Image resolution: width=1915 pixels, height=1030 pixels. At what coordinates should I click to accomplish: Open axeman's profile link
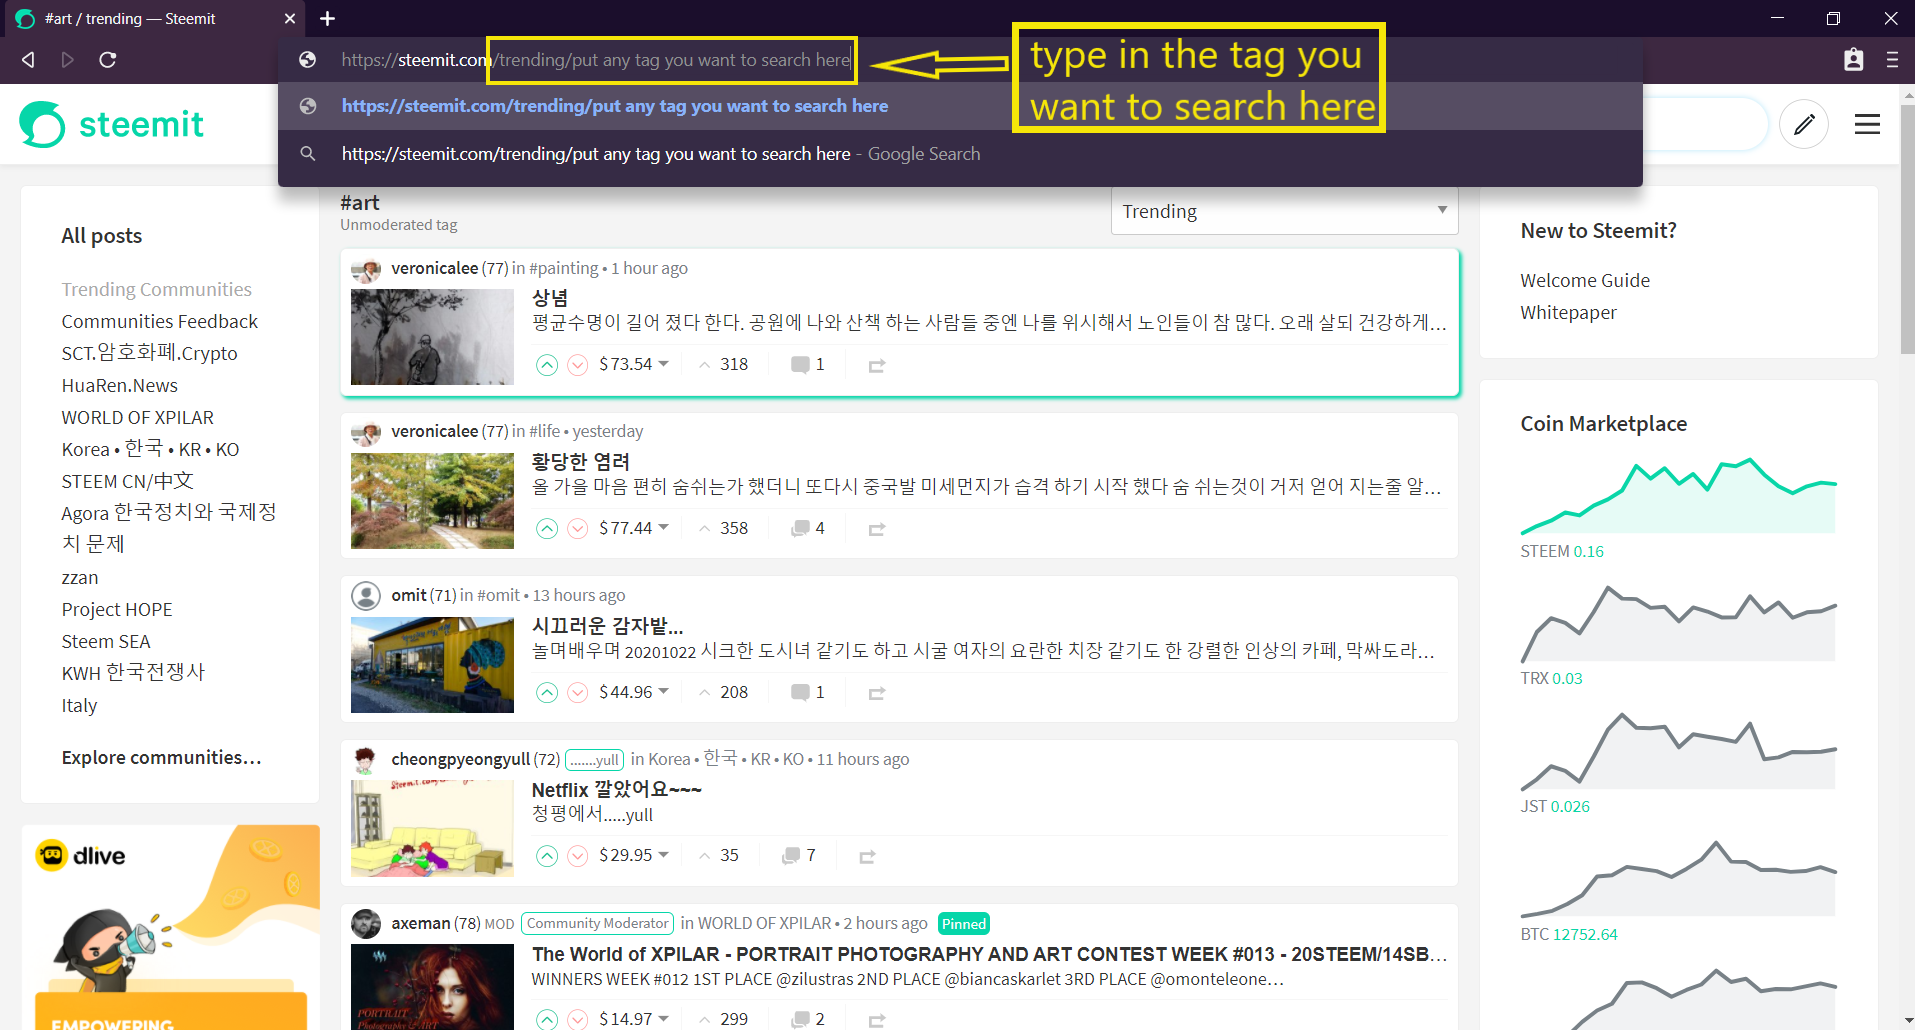click(x=421, y=923)
